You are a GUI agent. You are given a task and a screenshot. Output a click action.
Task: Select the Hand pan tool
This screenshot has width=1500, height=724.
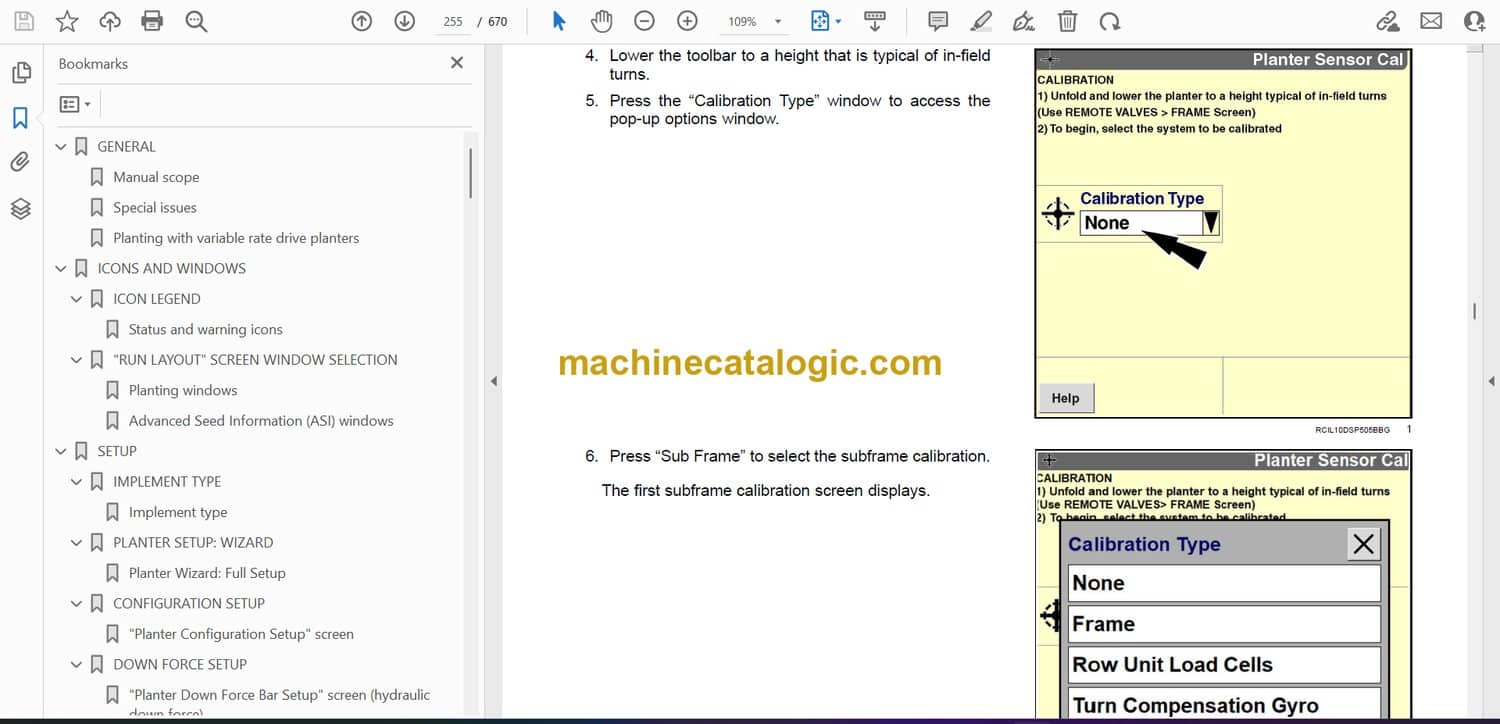601,21
